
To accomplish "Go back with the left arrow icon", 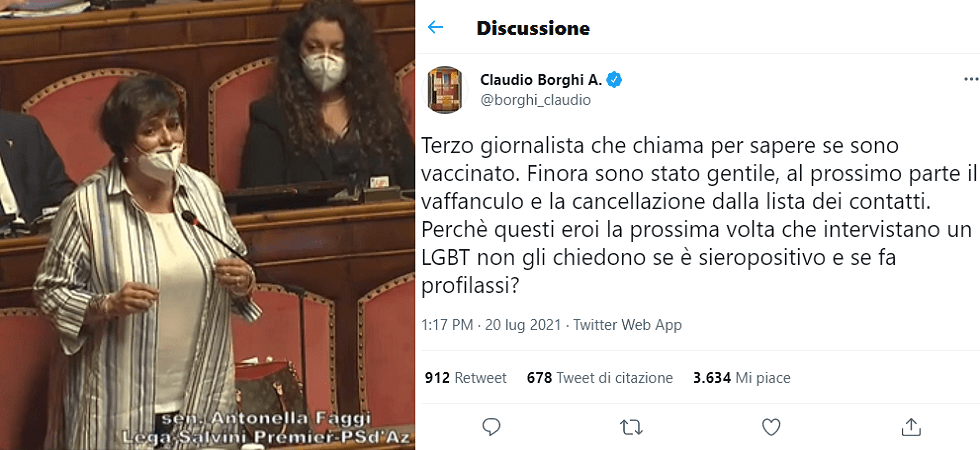I will 435,27.
